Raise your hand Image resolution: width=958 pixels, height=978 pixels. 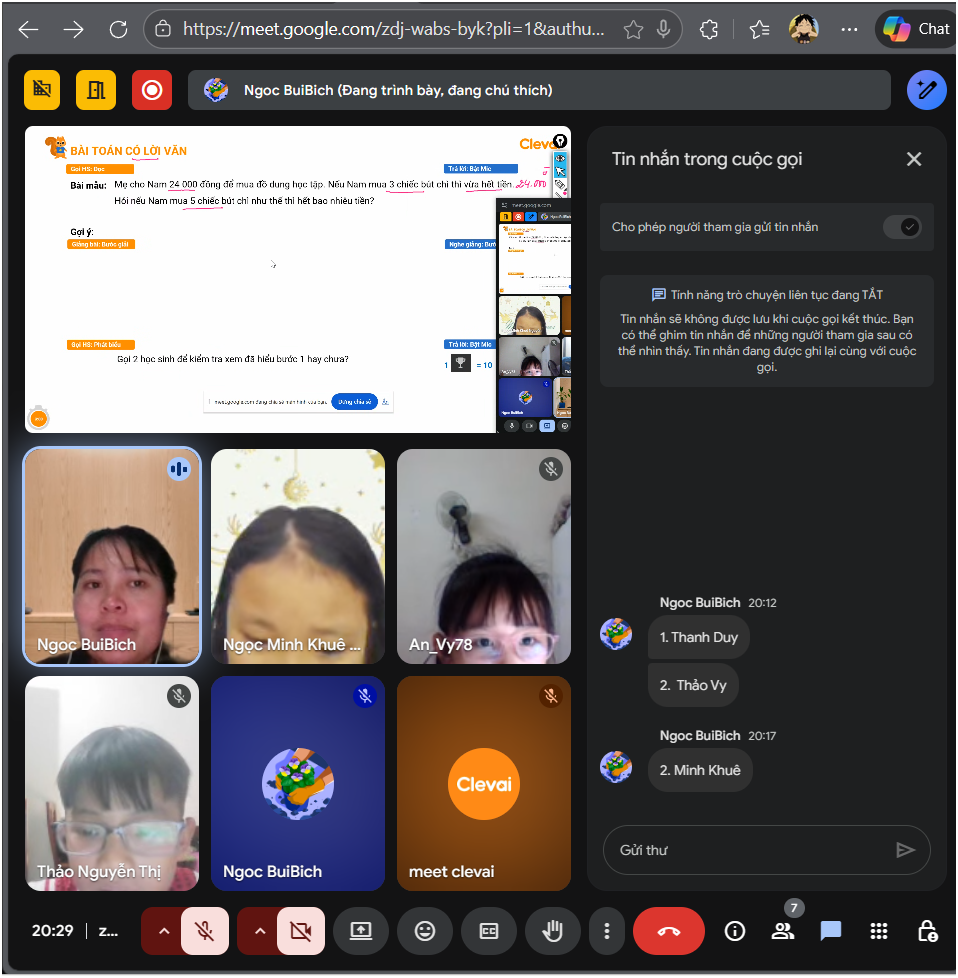point(552,931)
